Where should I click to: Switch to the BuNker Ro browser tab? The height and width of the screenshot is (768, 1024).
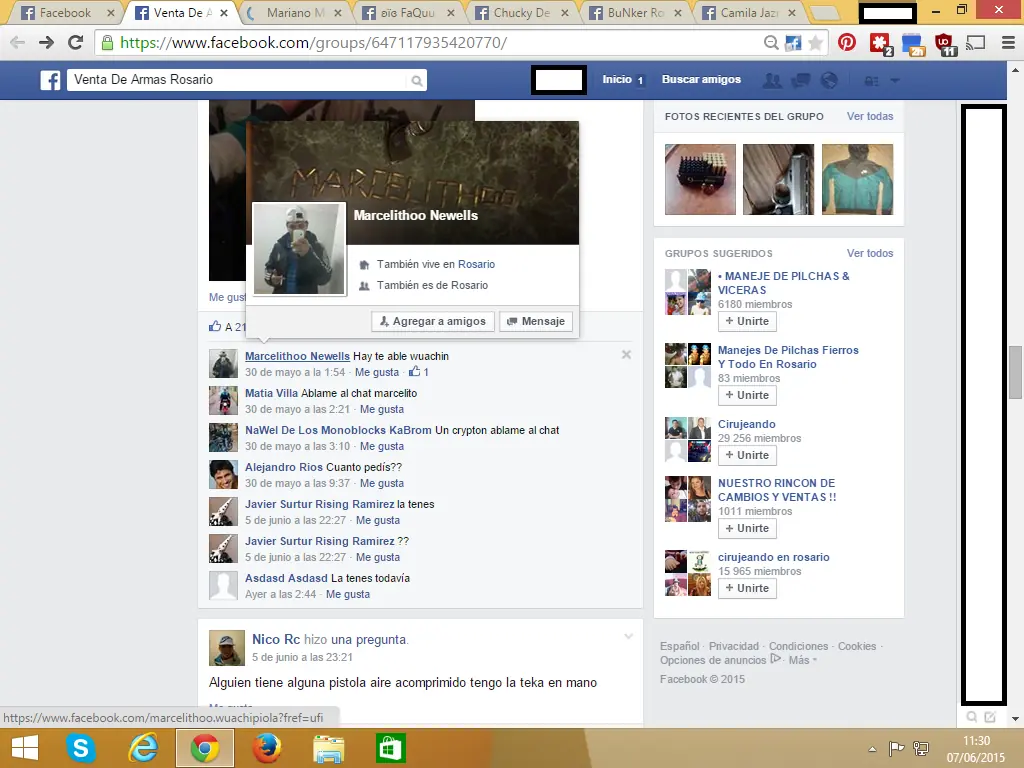[x=635, y=12]
